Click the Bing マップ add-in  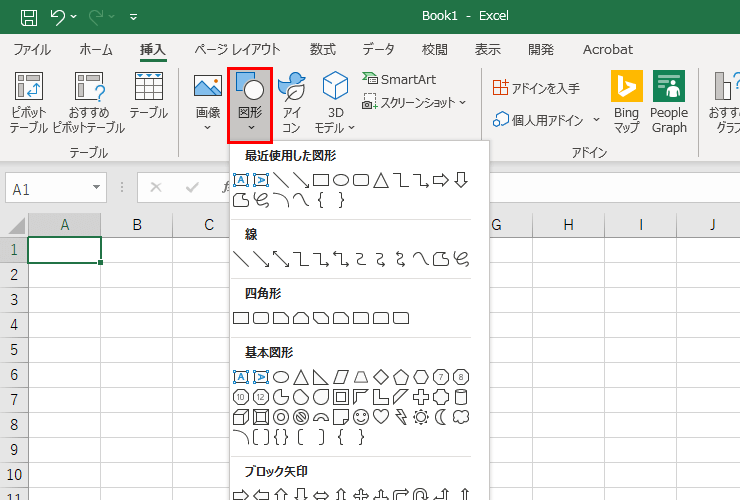pyautogui.click(x=626, y=102)
